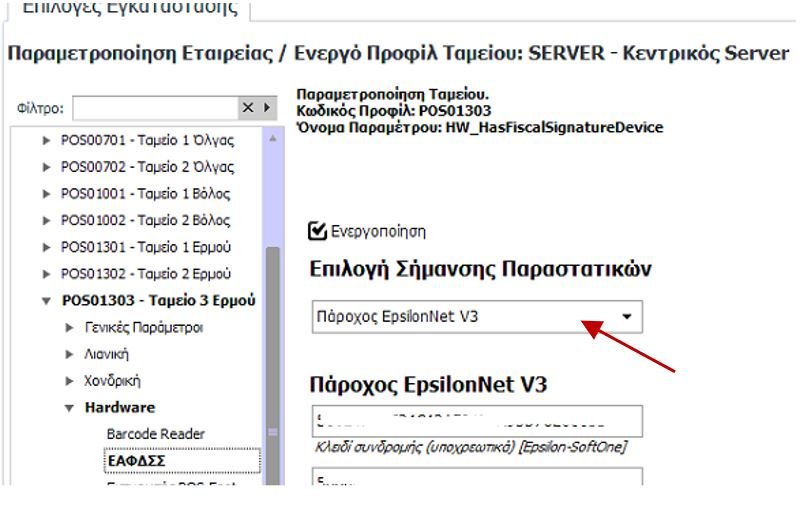The width and height of the screenshot is (804, 512).
Task: Select POS01302 - Ταμείο 2 Ερμού
Action: tap(146, 273)
